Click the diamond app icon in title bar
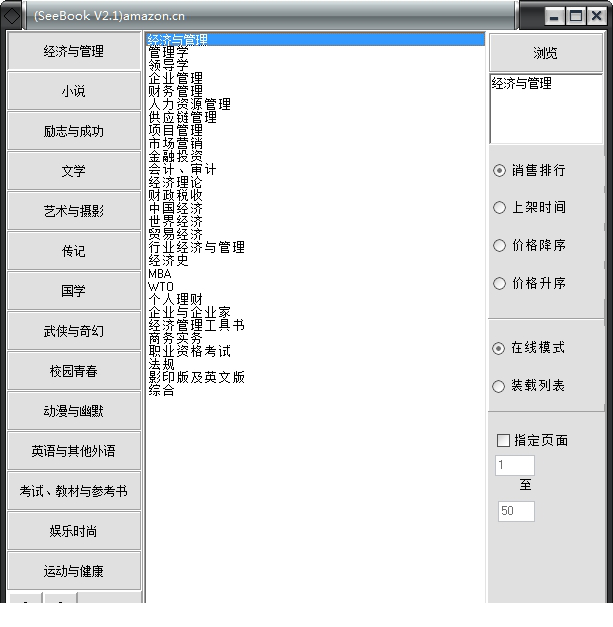This screenshot has width=613, height=627. [12, 16]
